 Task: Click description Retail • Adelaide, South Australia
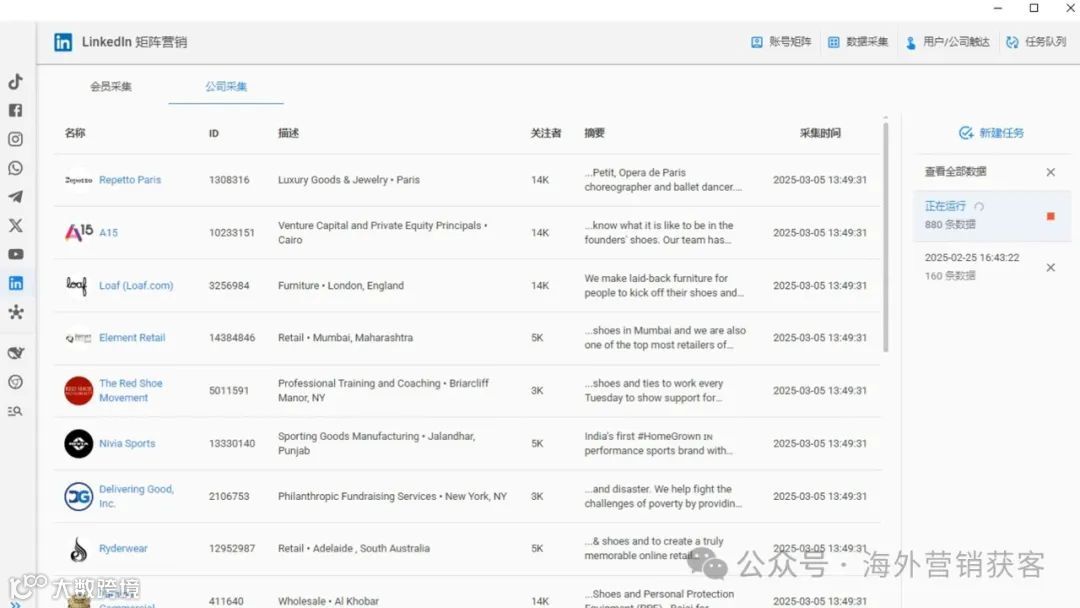click(354, 548)
